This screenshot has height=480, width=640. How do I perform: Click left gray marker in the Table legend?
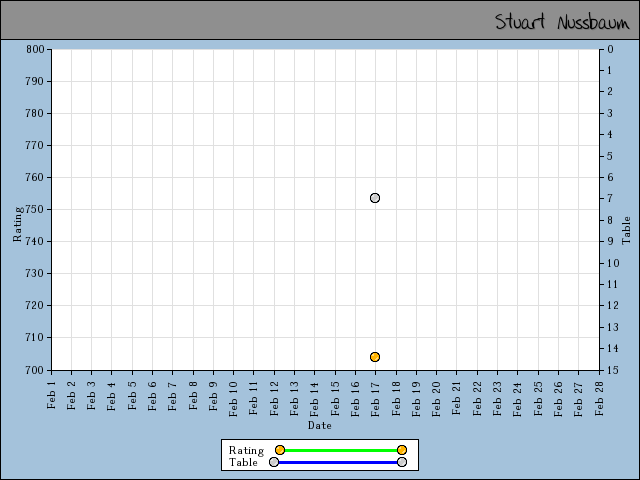coord(274,462)
